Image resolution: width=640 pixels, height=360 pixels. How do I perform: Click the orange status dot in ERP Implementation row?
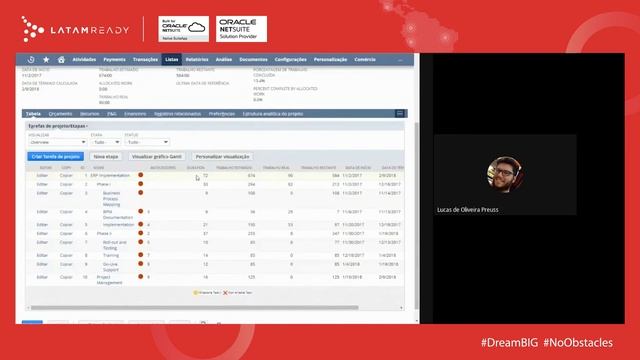tap(140, 175)
